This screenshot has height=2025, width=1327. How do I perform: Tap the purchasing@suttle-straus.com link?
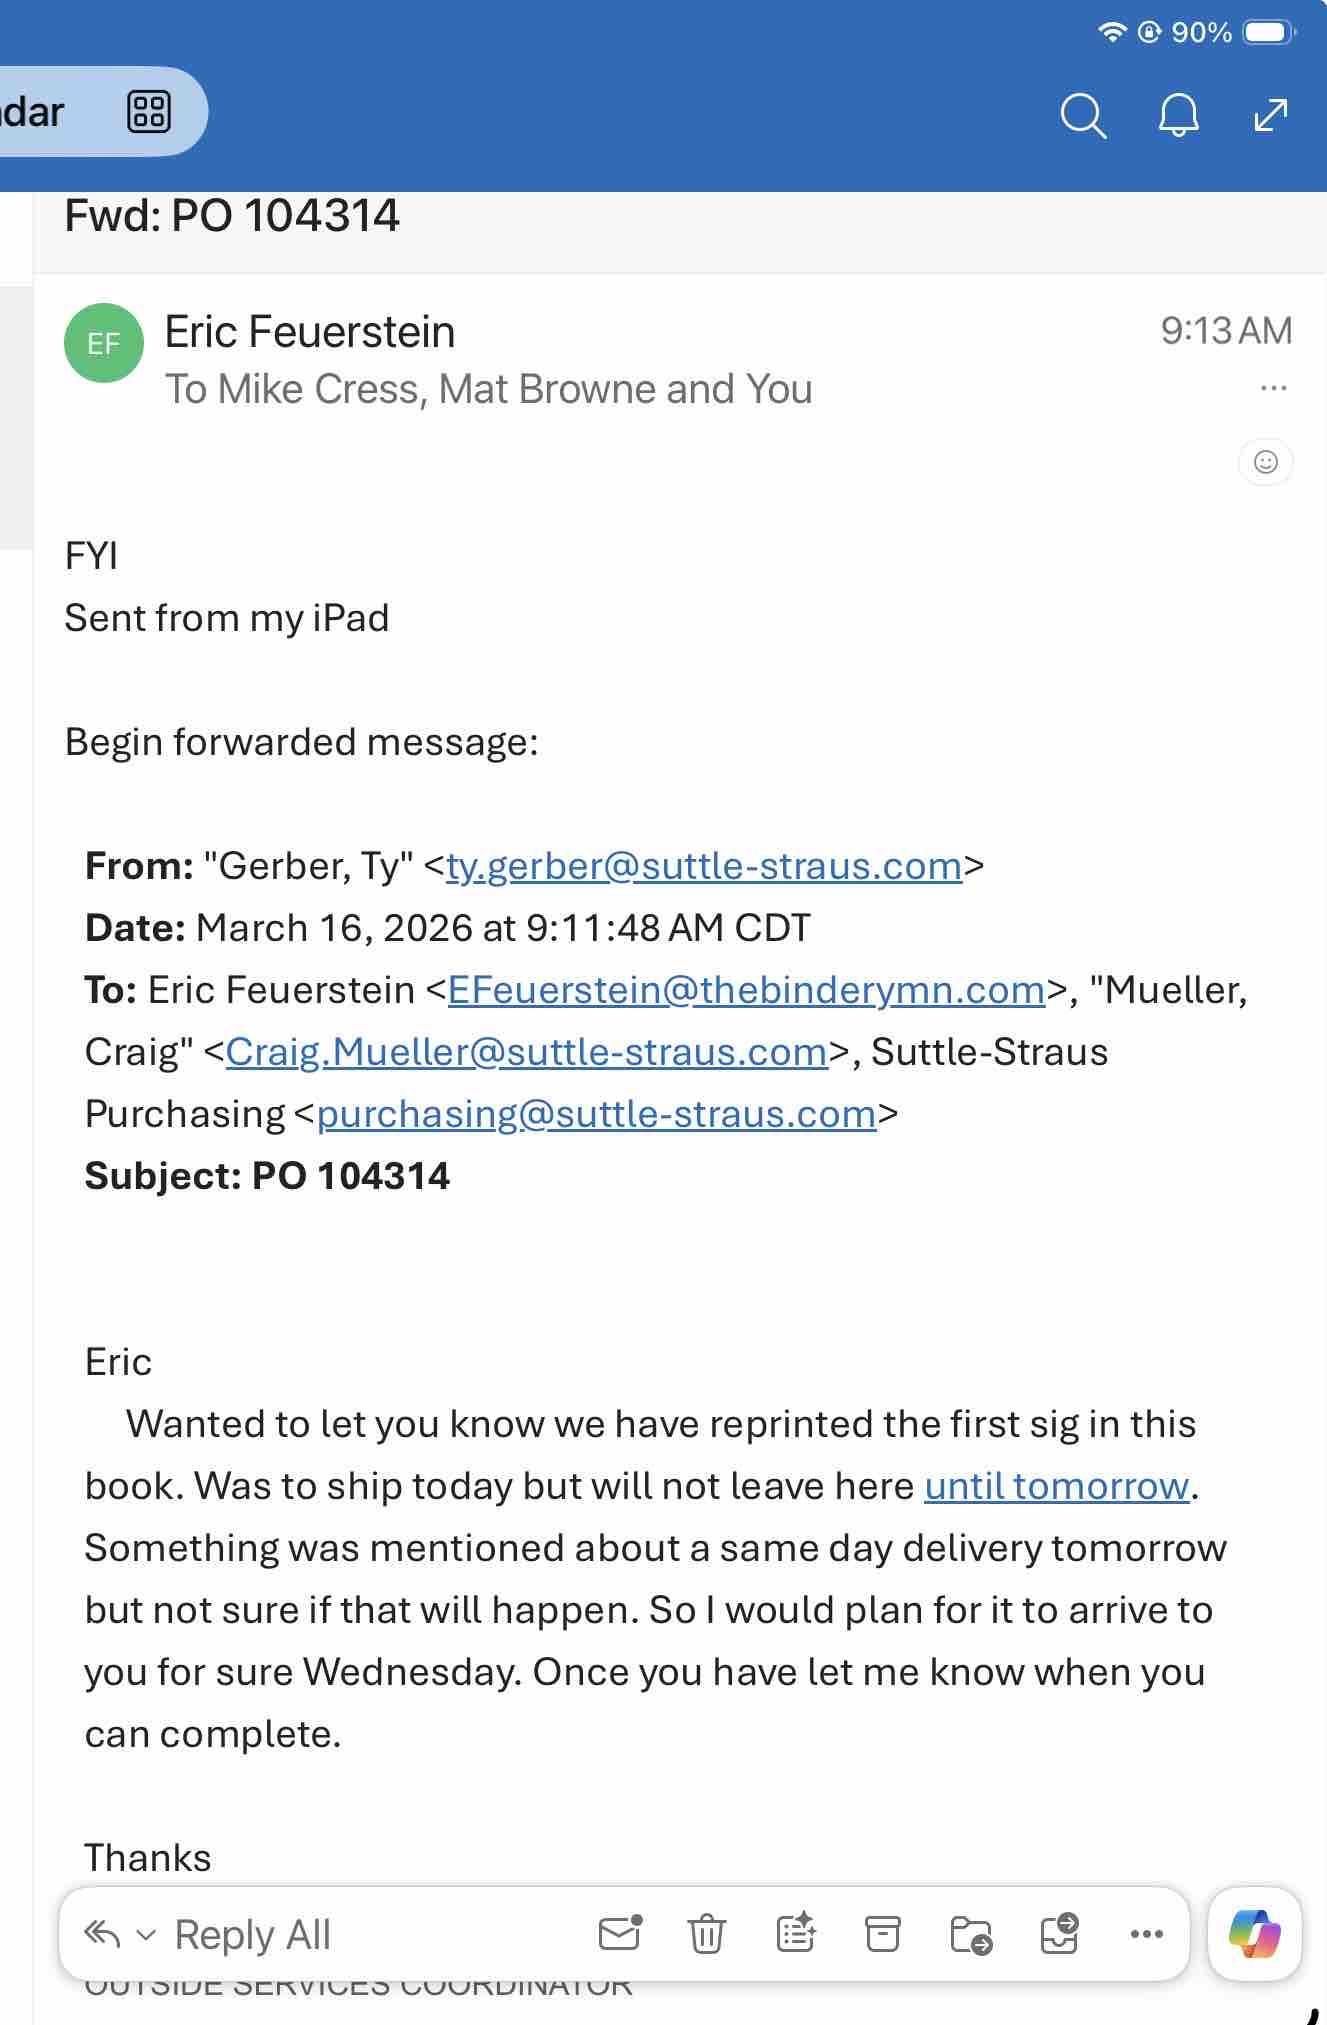[596, 1114]
